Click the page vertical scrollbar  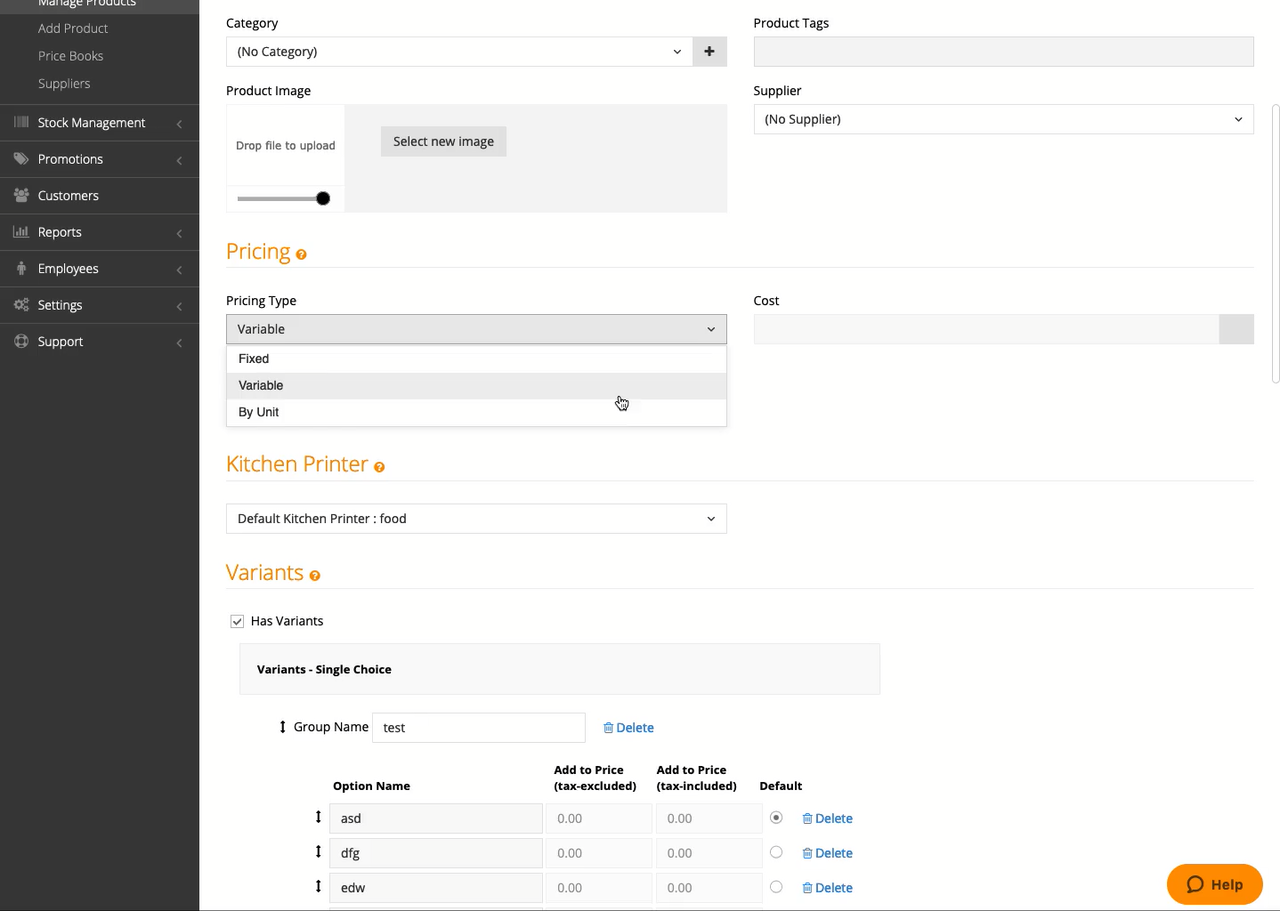click(x=1275, y=243)
